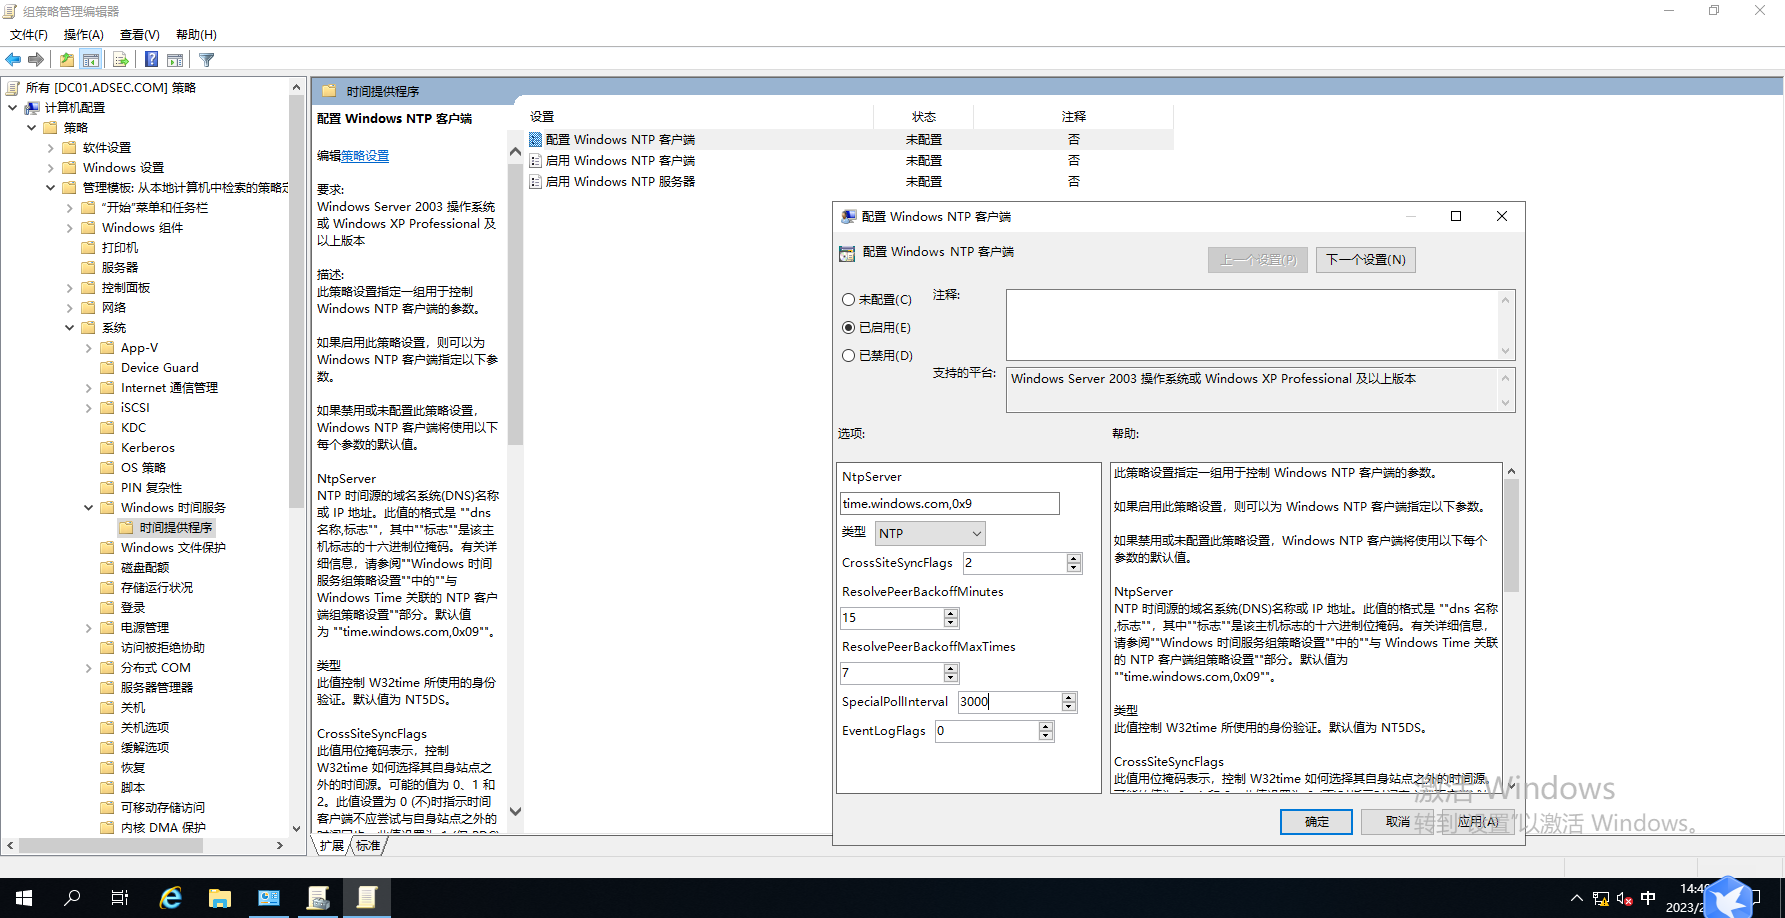Open the 类型 NTP dropdown
The image size is (1785, 918).
(930, 534)
